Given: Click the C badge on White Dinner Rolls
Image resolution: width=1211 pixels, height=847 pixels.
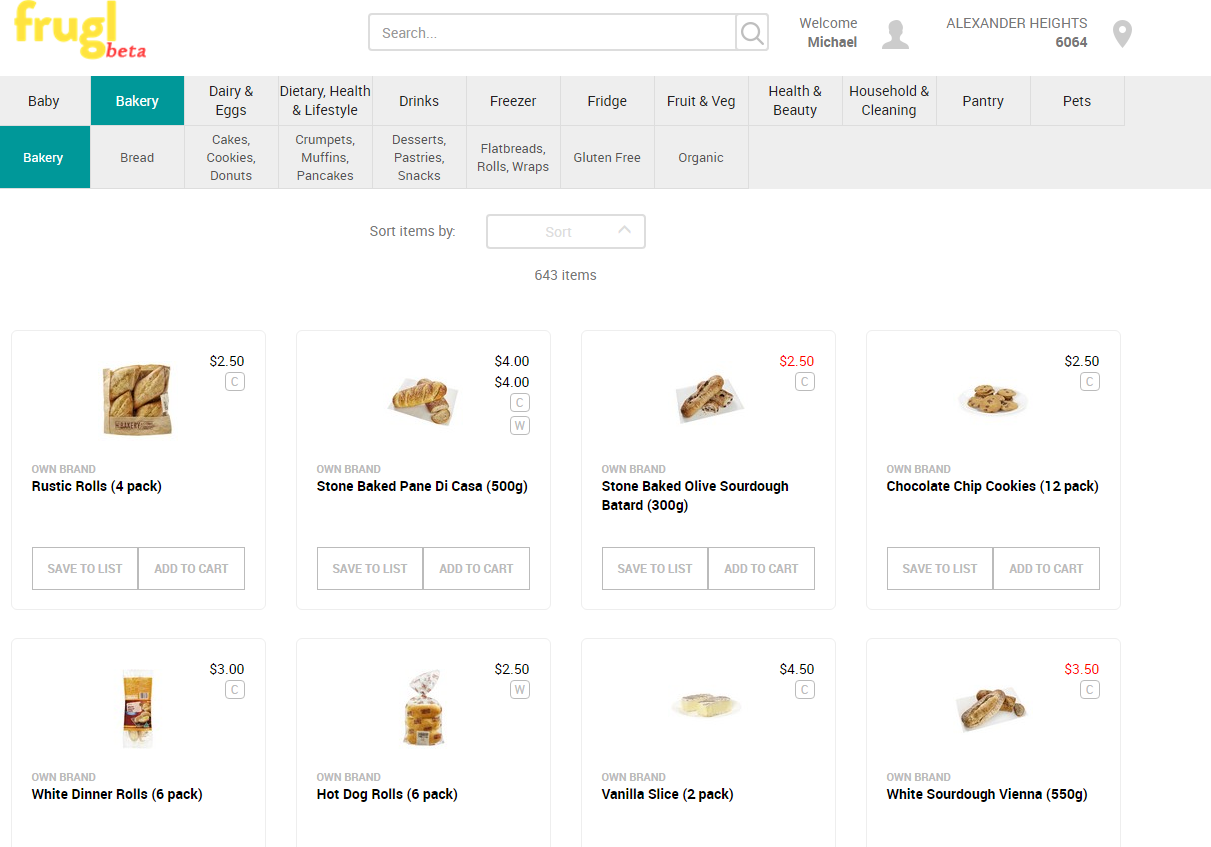Looking at the screenshot, I should (235, 690).
